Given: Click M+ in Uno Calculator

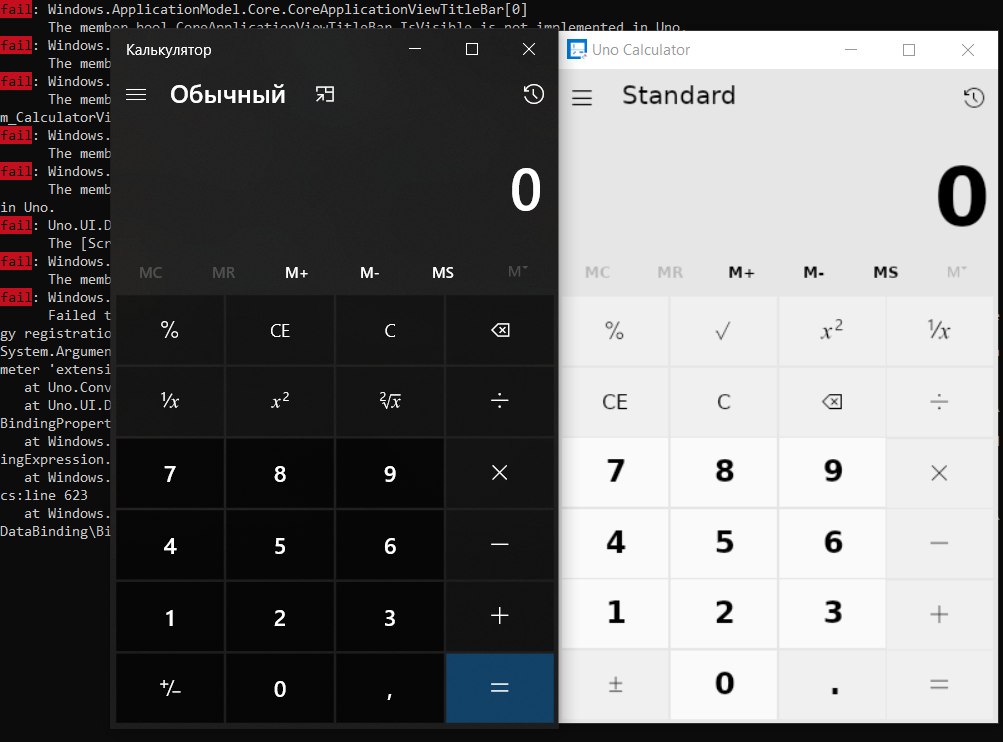Looking at the screenshot, I should [741, 272].
